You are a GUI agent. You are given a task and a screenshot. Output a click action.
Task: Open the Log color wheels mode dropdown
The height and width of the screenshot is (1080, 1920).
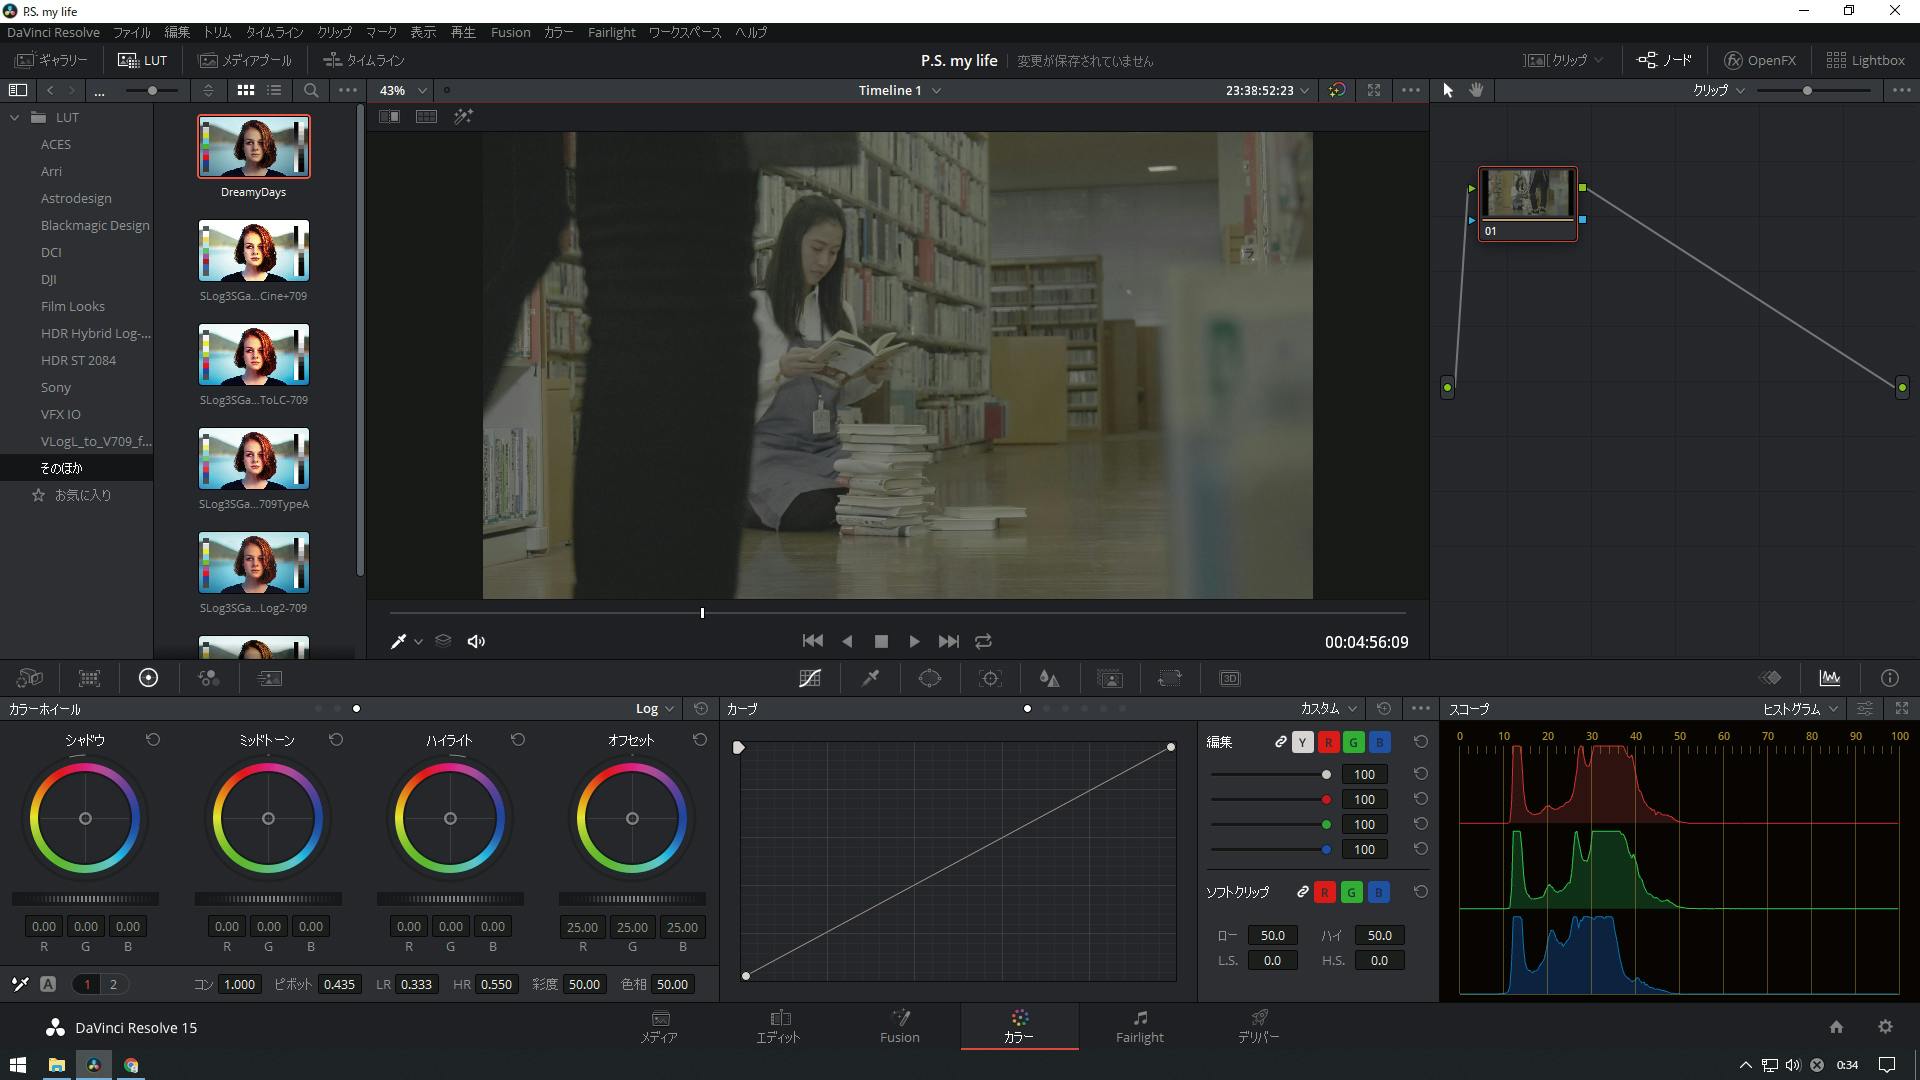pos(655,709)
